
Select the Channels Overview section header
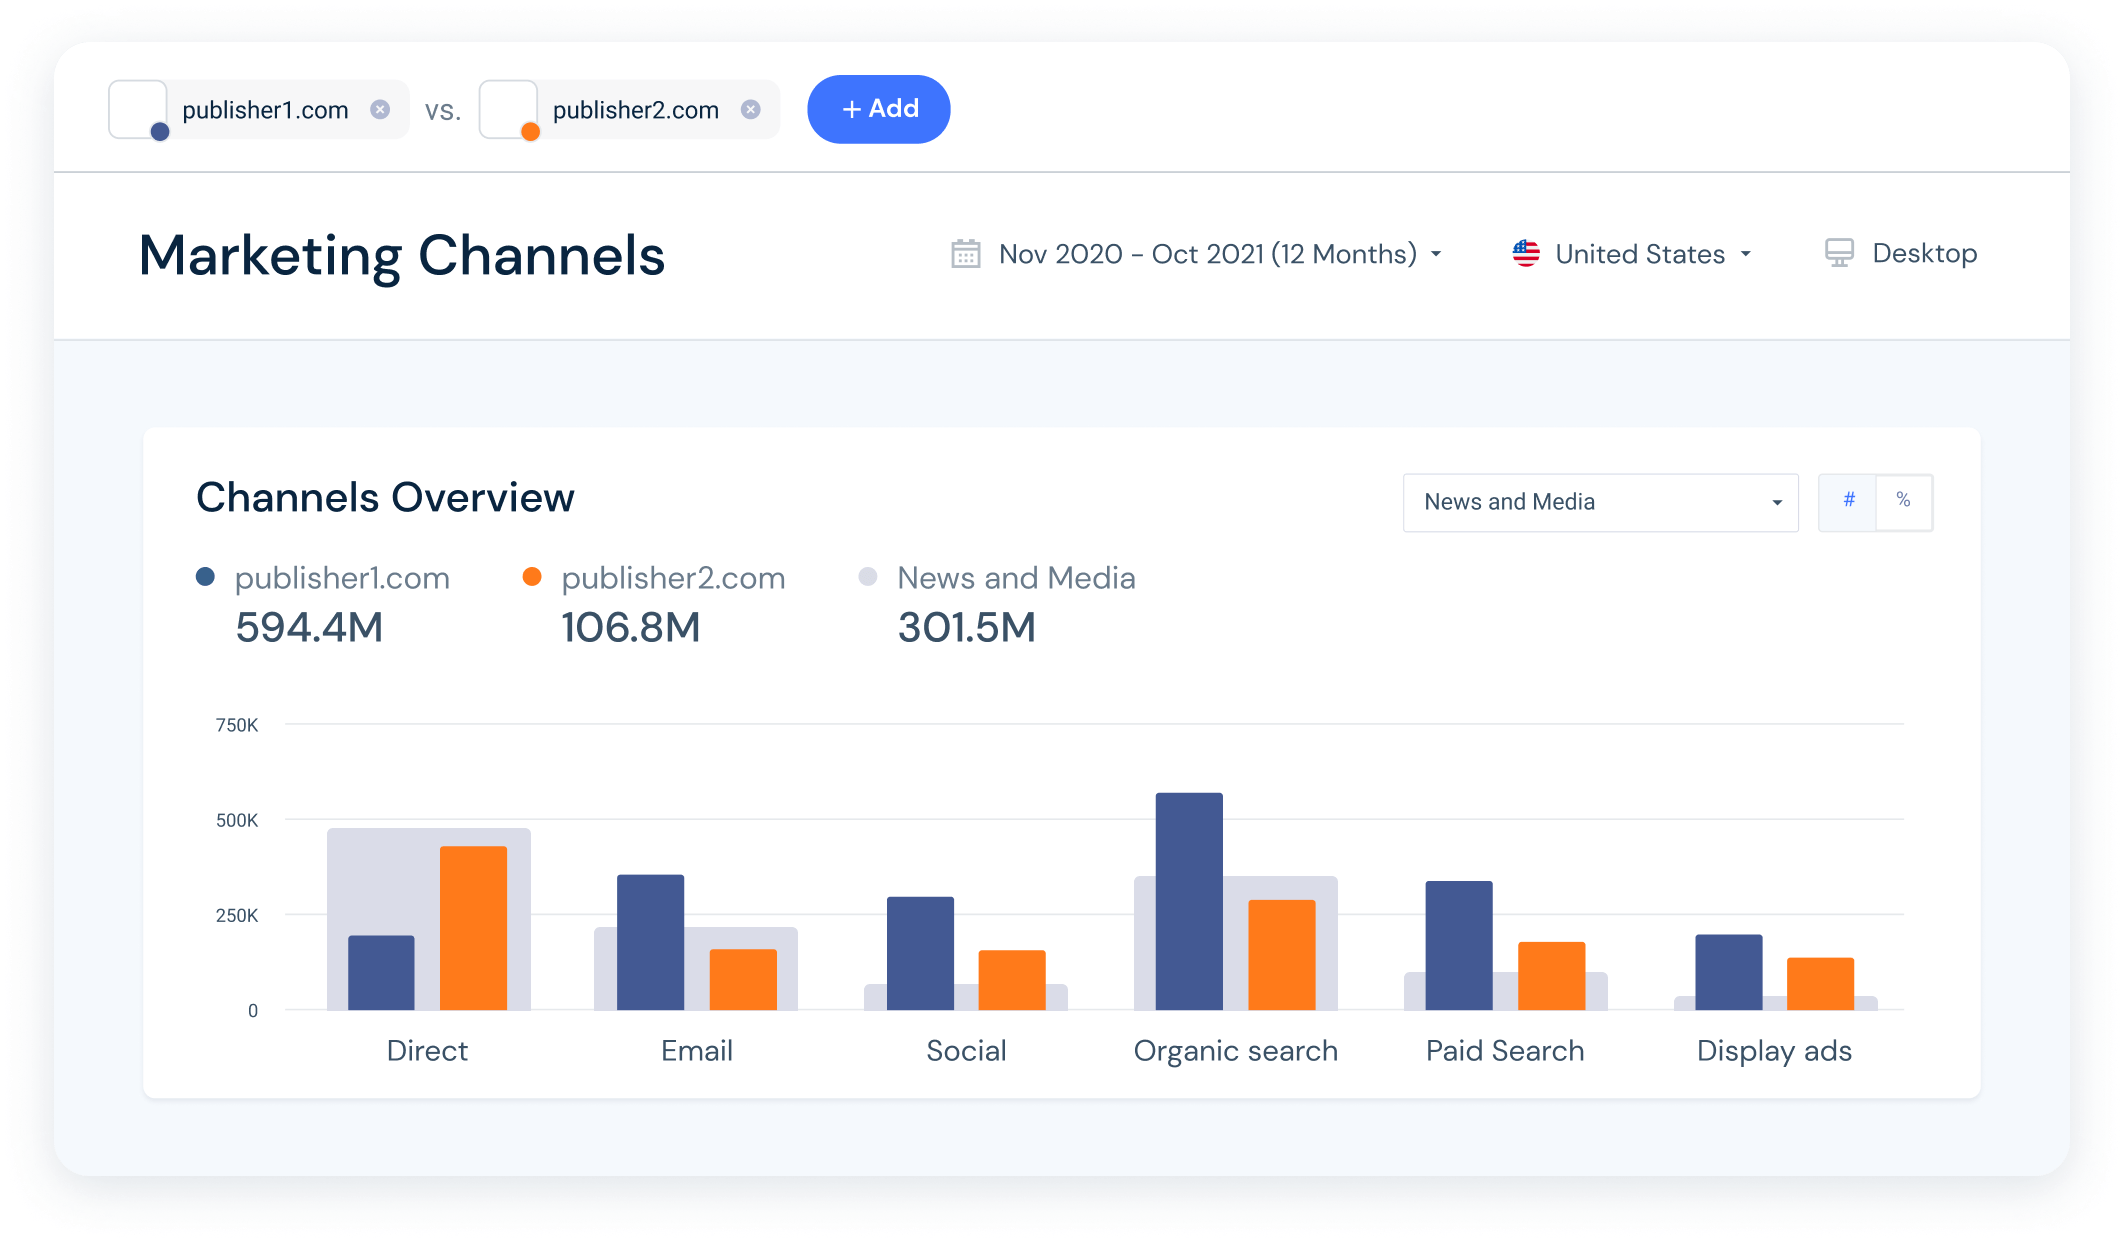point(386,497)
